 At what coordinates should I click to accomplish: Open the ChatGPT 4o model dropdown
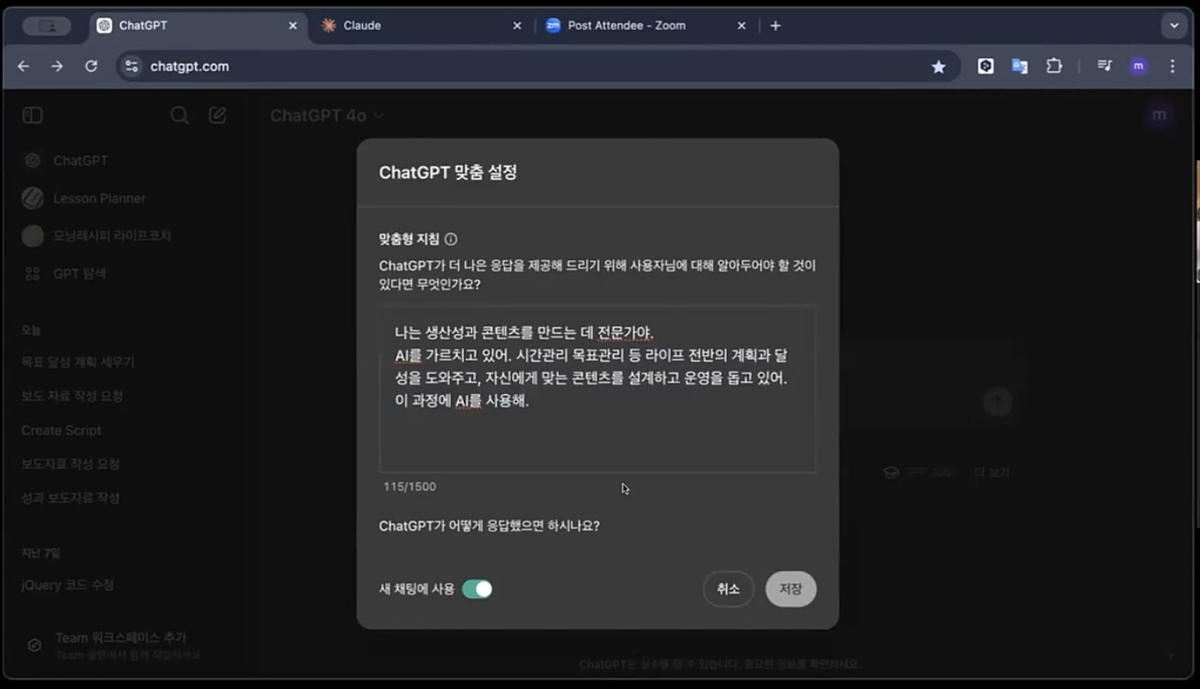pyautogui.click(x=323, y=115)
